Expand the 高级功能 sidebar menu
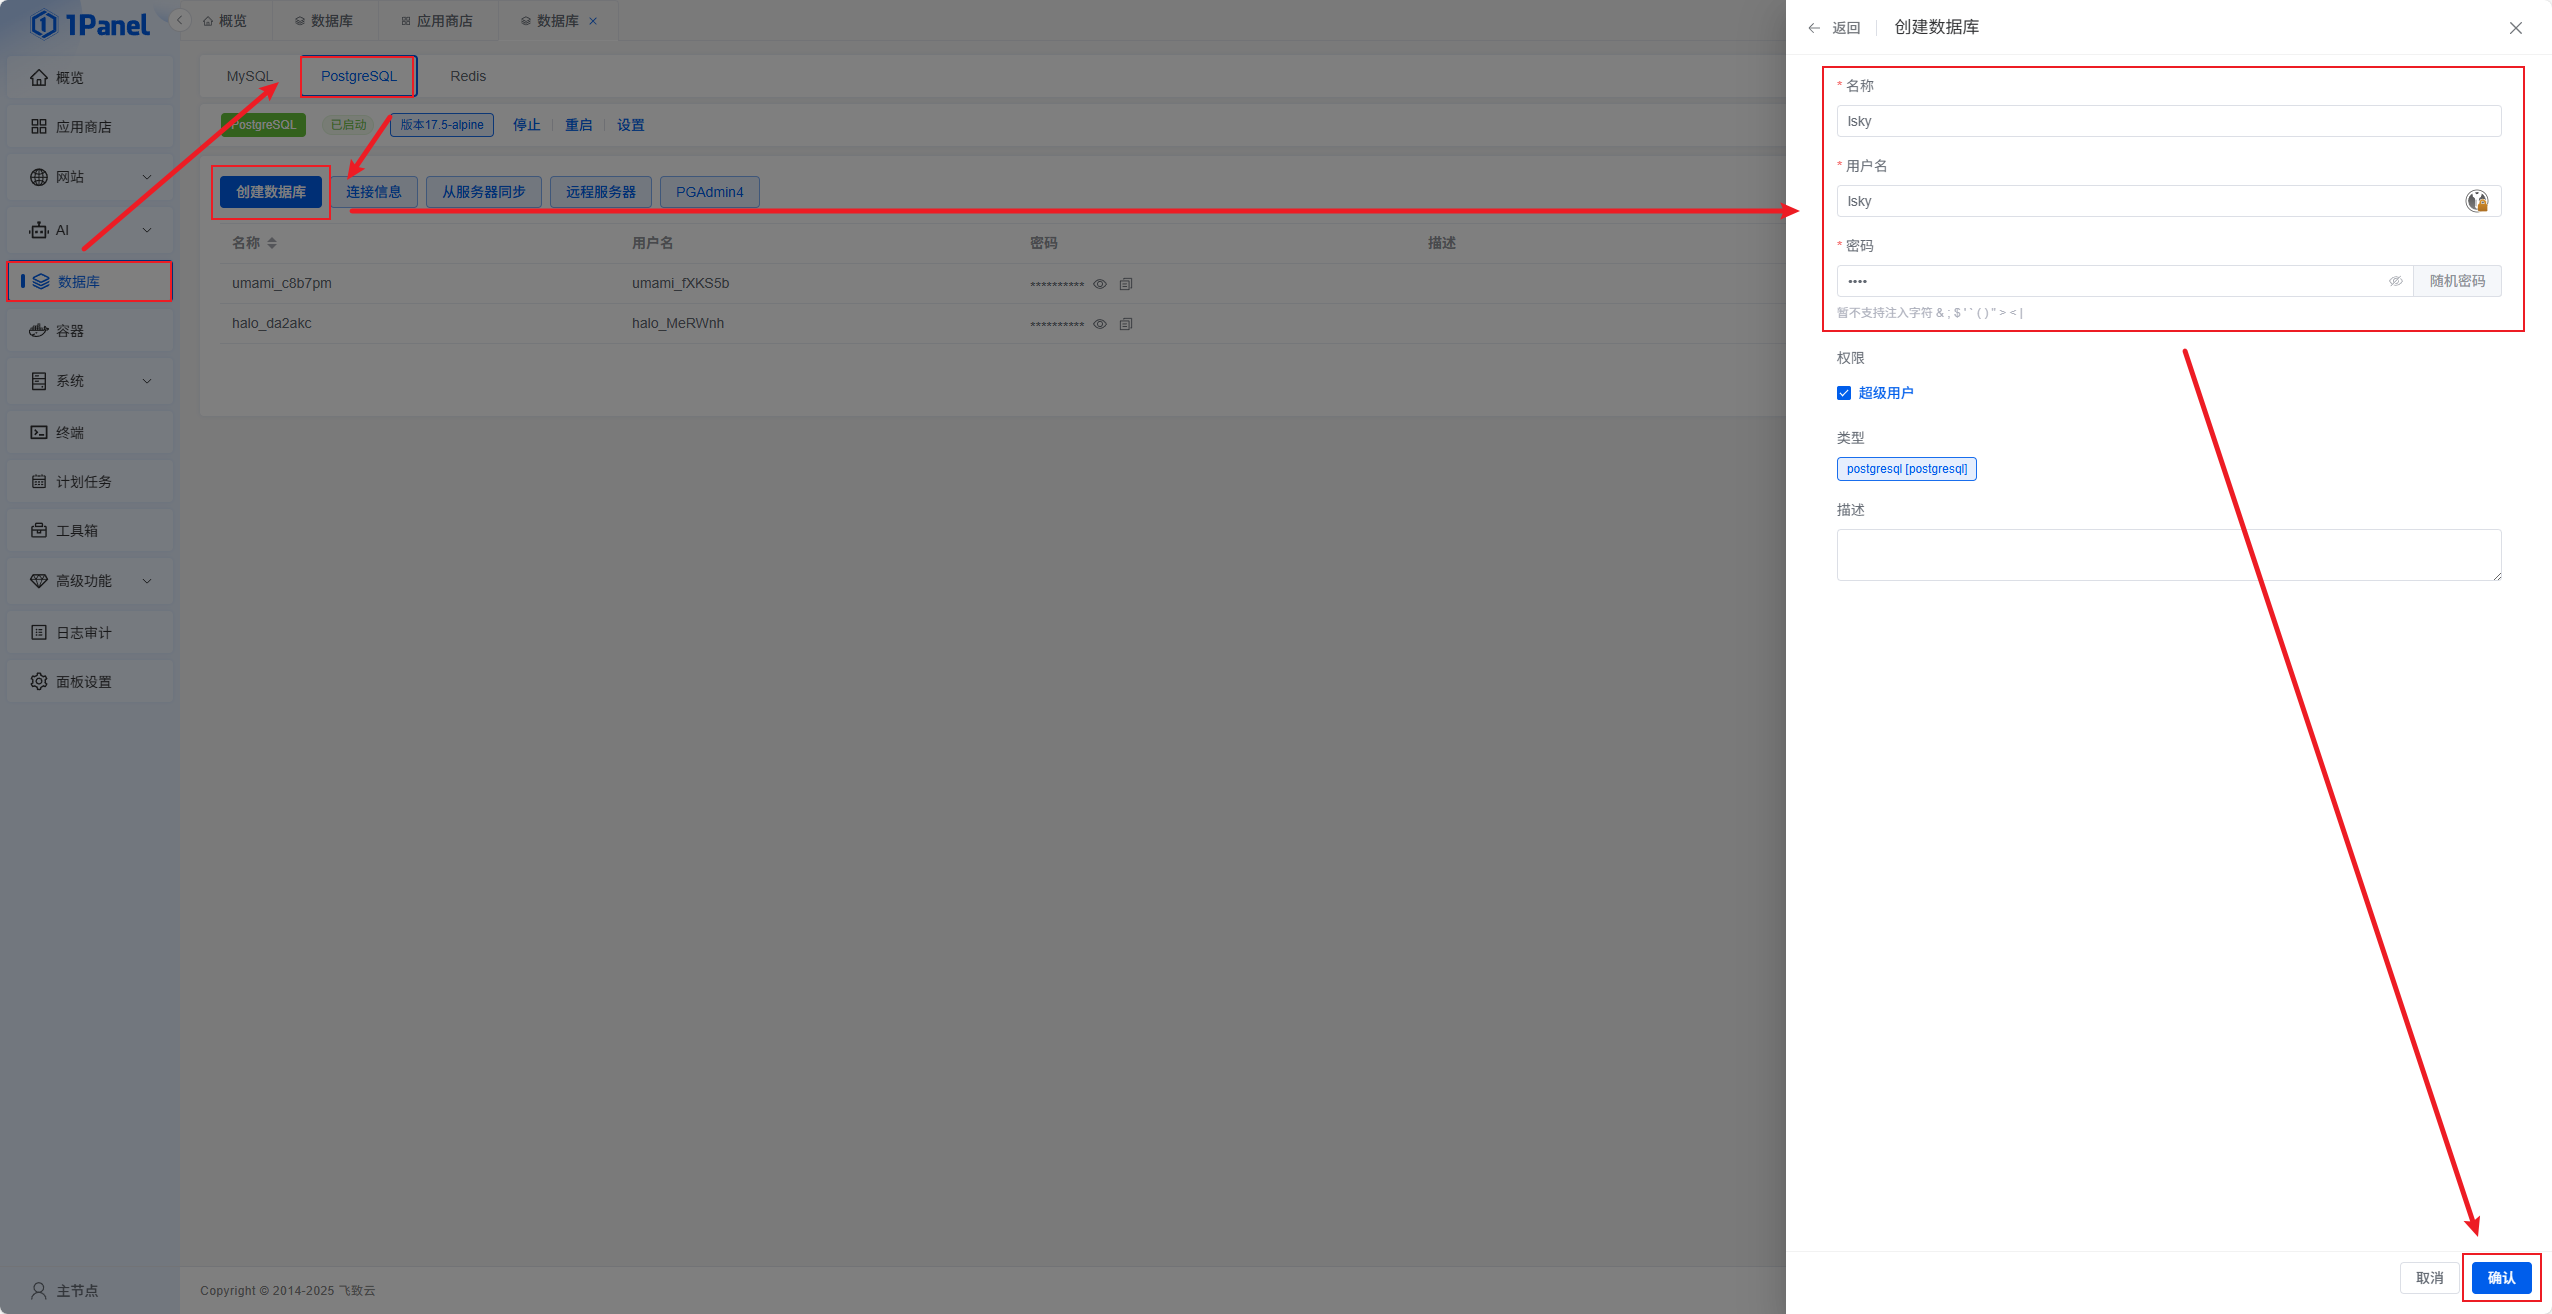 pyautogui.click(x=90, y=581)
